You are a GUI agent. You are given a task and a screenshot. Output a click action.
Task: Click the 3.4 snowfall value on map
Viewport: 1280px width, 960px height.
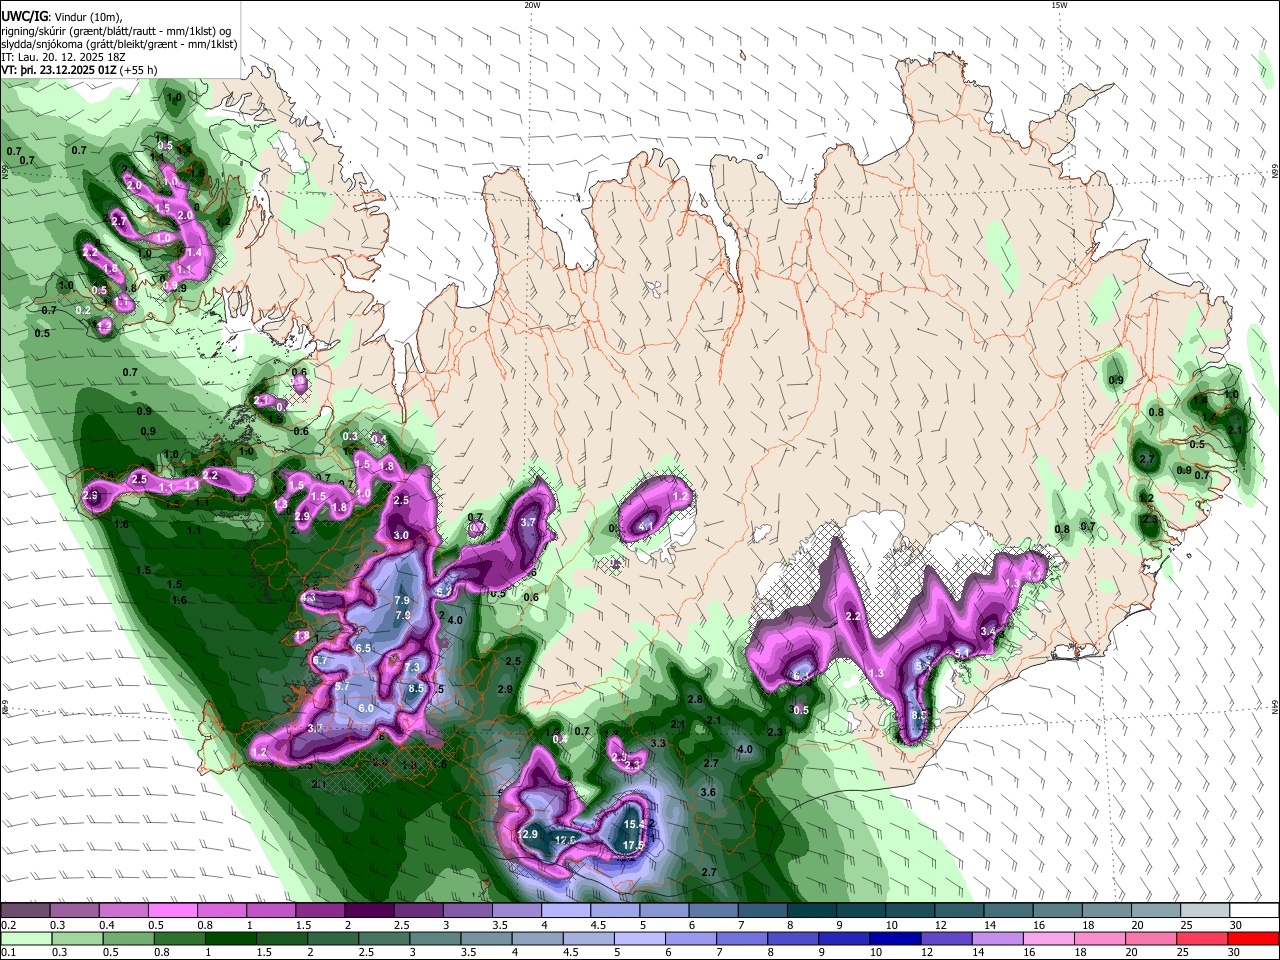click(988, 631)
